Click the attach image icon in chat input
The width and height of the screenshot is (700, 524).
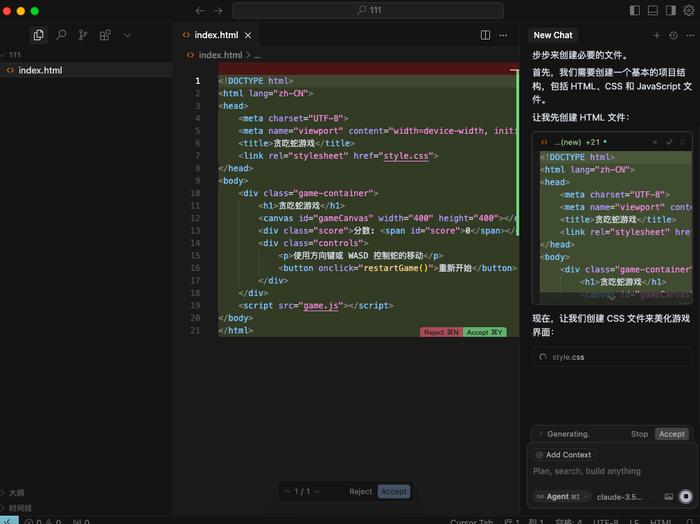click(668, 496)
